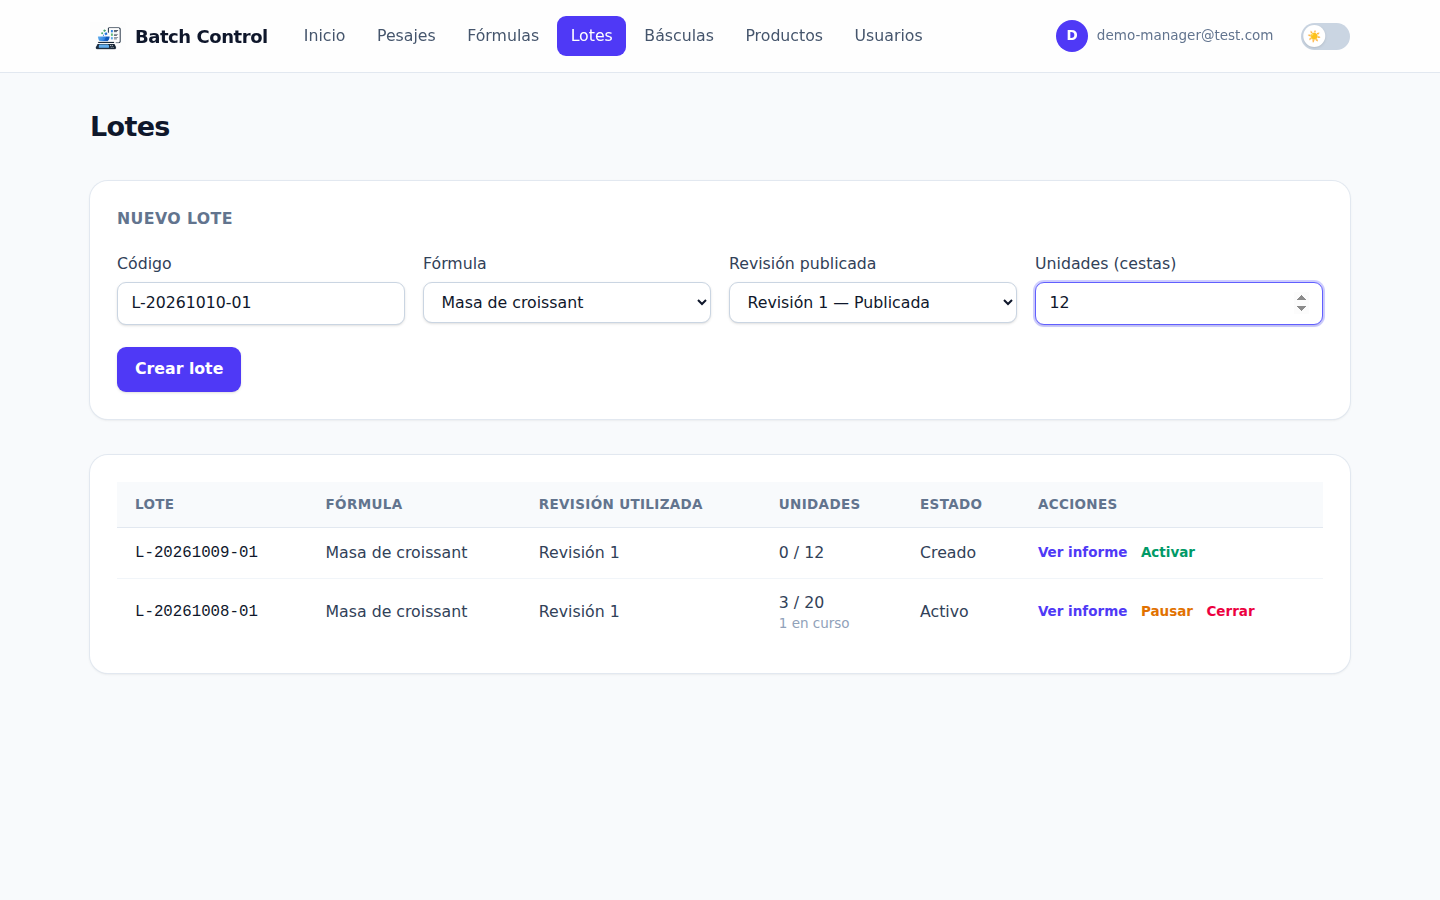Click the Lote column header
The height and width of the screenshot is (900, 1440).
pyautogui.click(x=155, y=504)
